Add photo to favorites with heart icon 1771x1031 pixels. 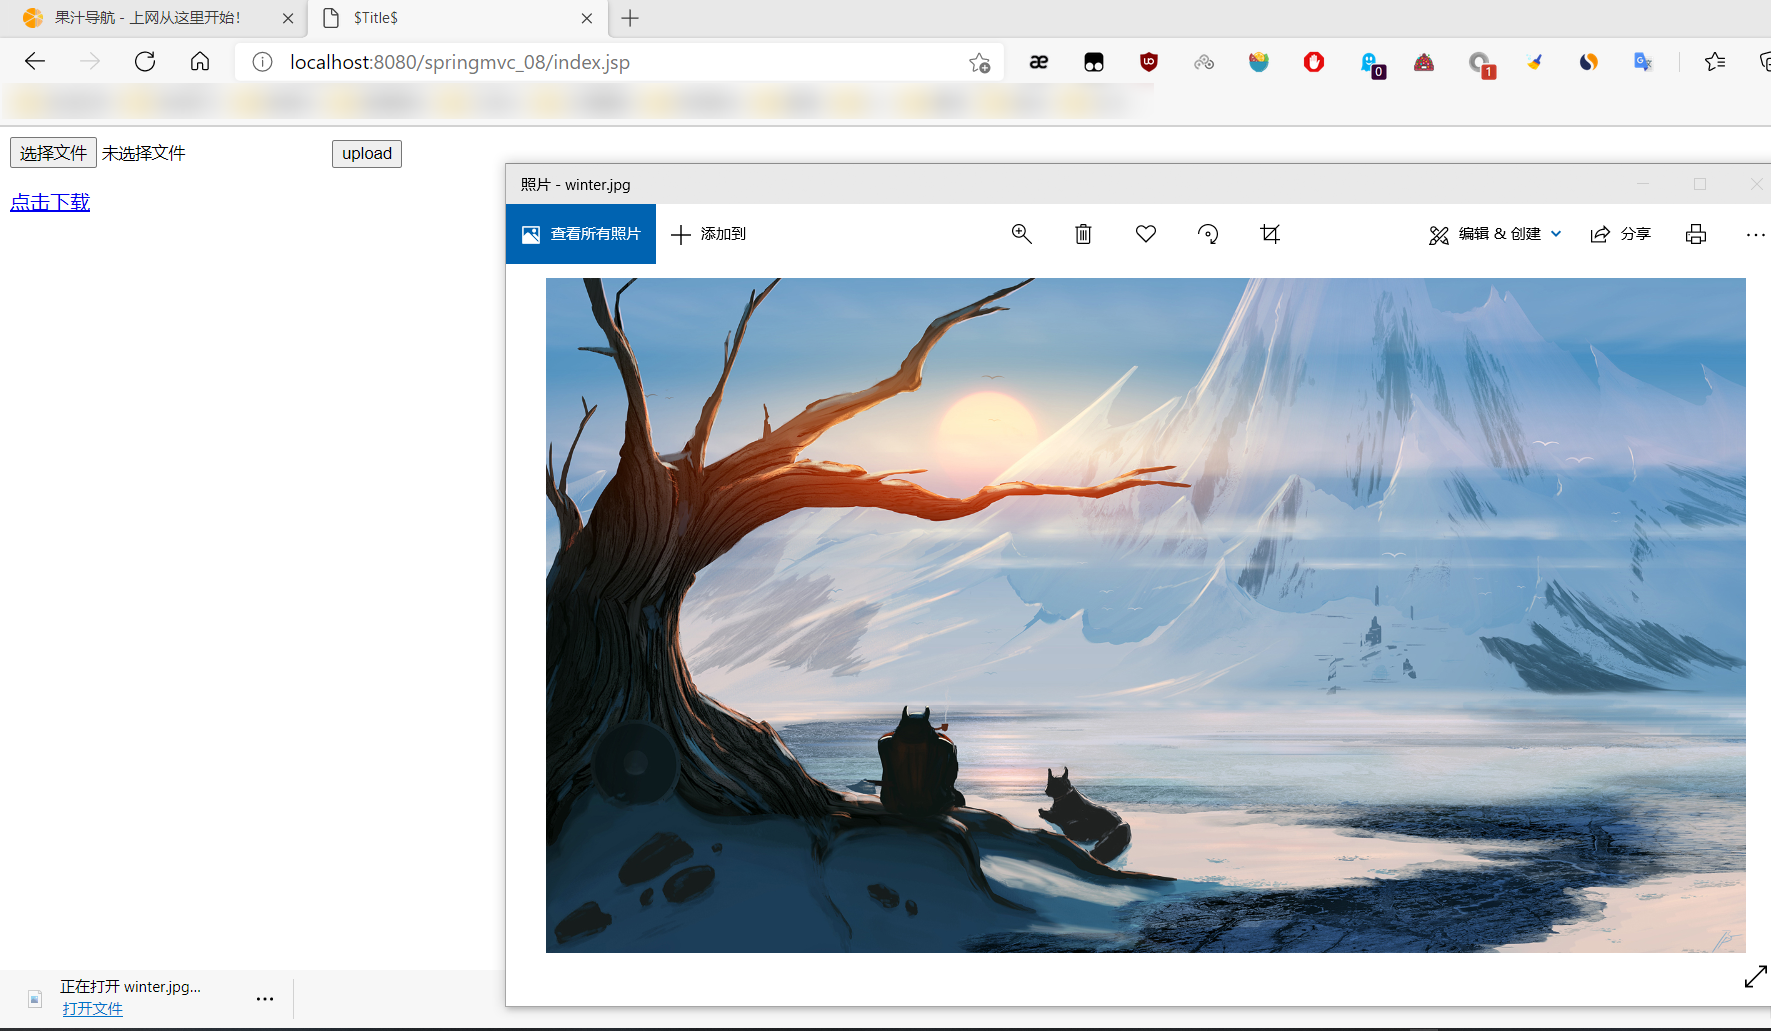click(x=1146, y=234)
